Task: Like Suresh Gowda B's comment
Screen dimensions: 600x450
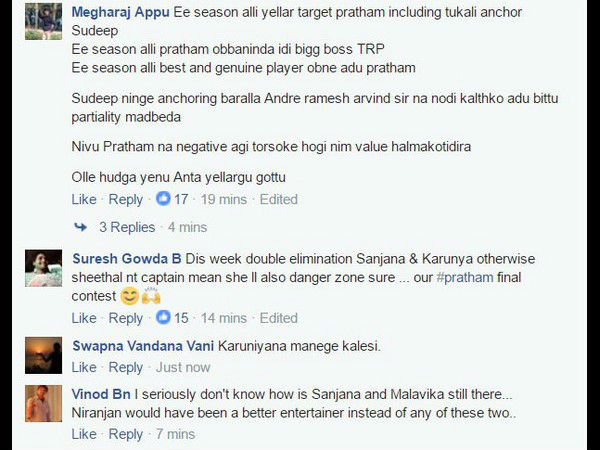Action: pyautogui.click(x=84, y=318)
